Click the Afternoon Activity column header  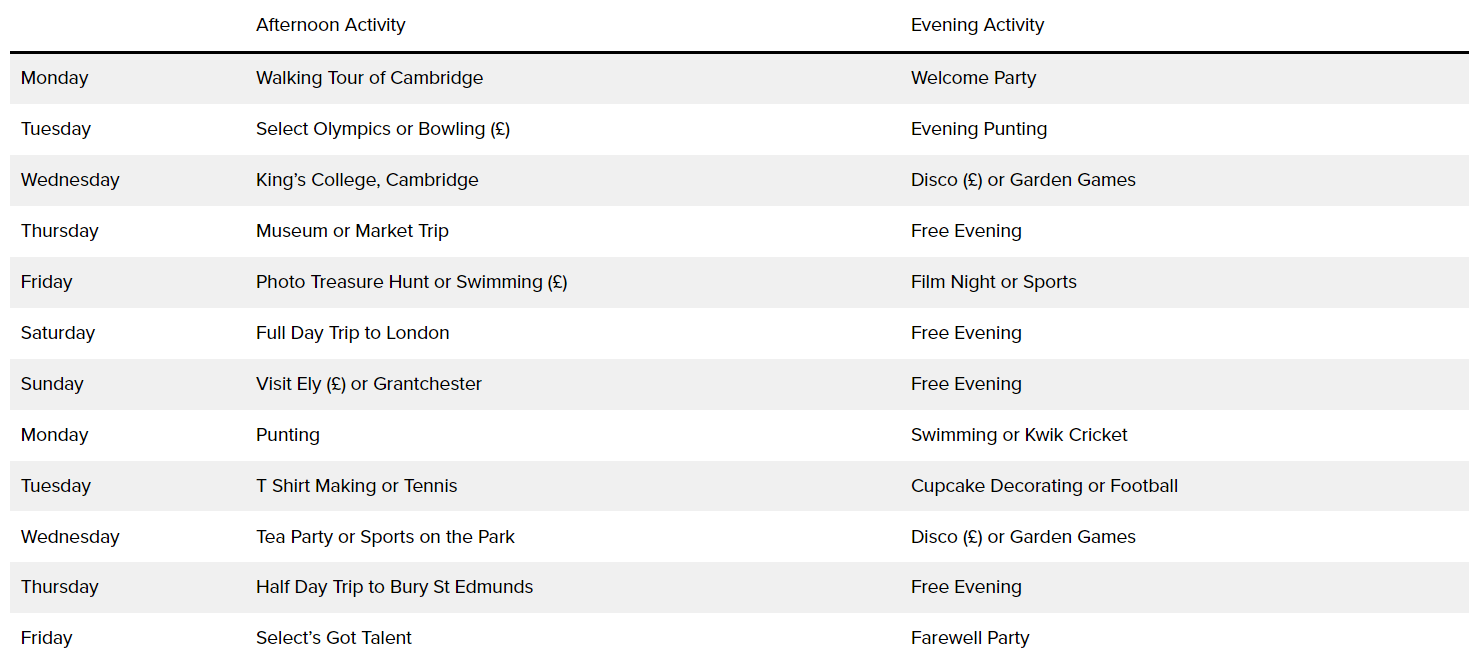point(330,25)
